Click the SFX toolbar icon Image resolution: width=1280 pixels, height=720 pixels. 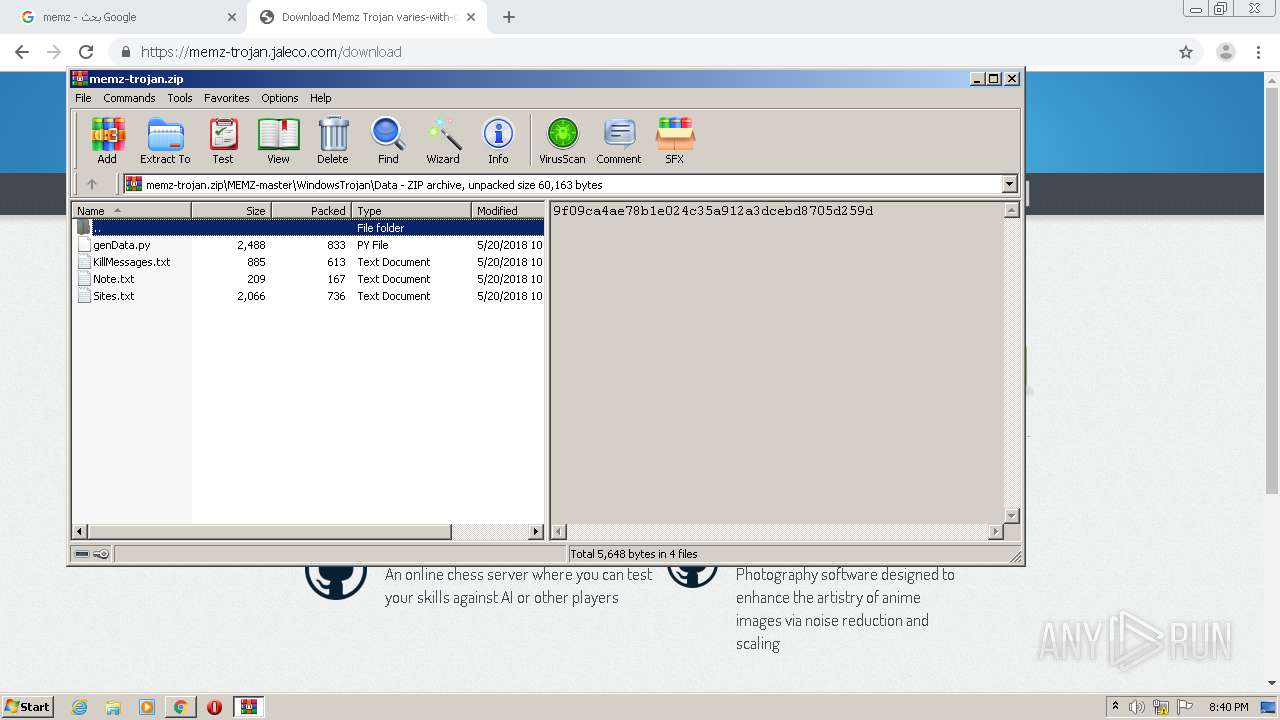coord(675,140)
